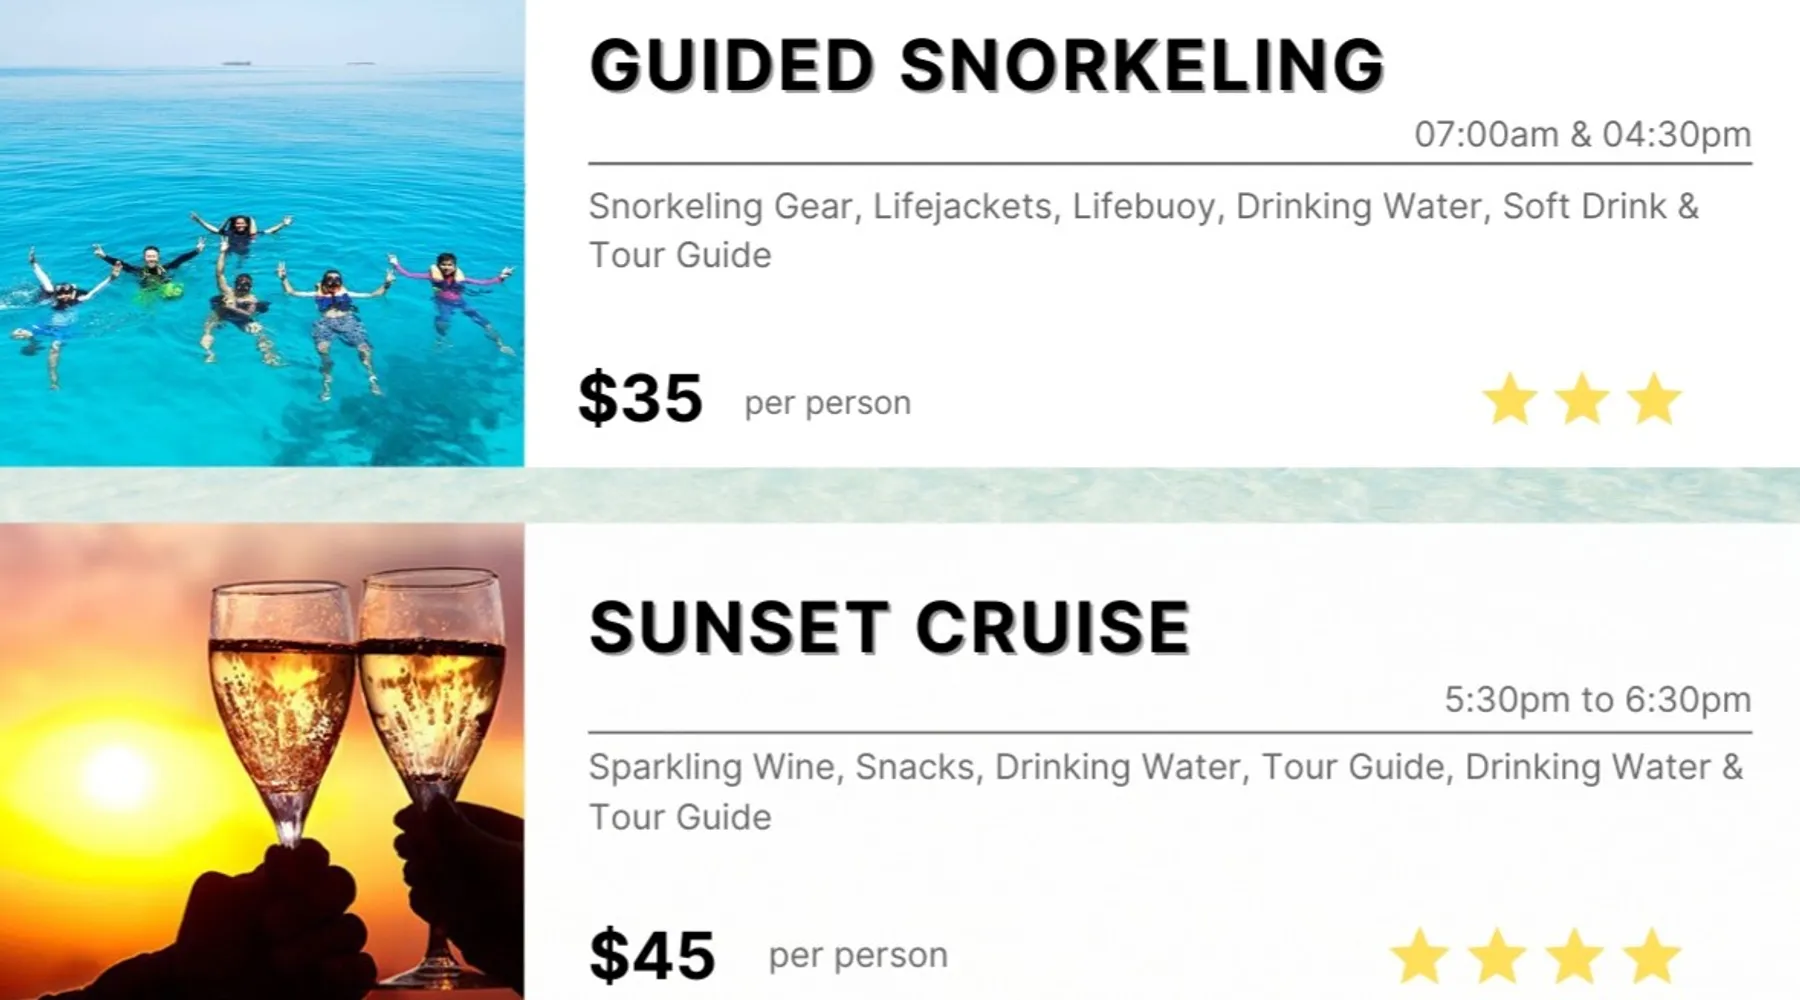Click the first star of Guided Snorkeling rating
Viewport: 1800px width, 1000px height.
pyautogui.click(x=1510, y=399)
